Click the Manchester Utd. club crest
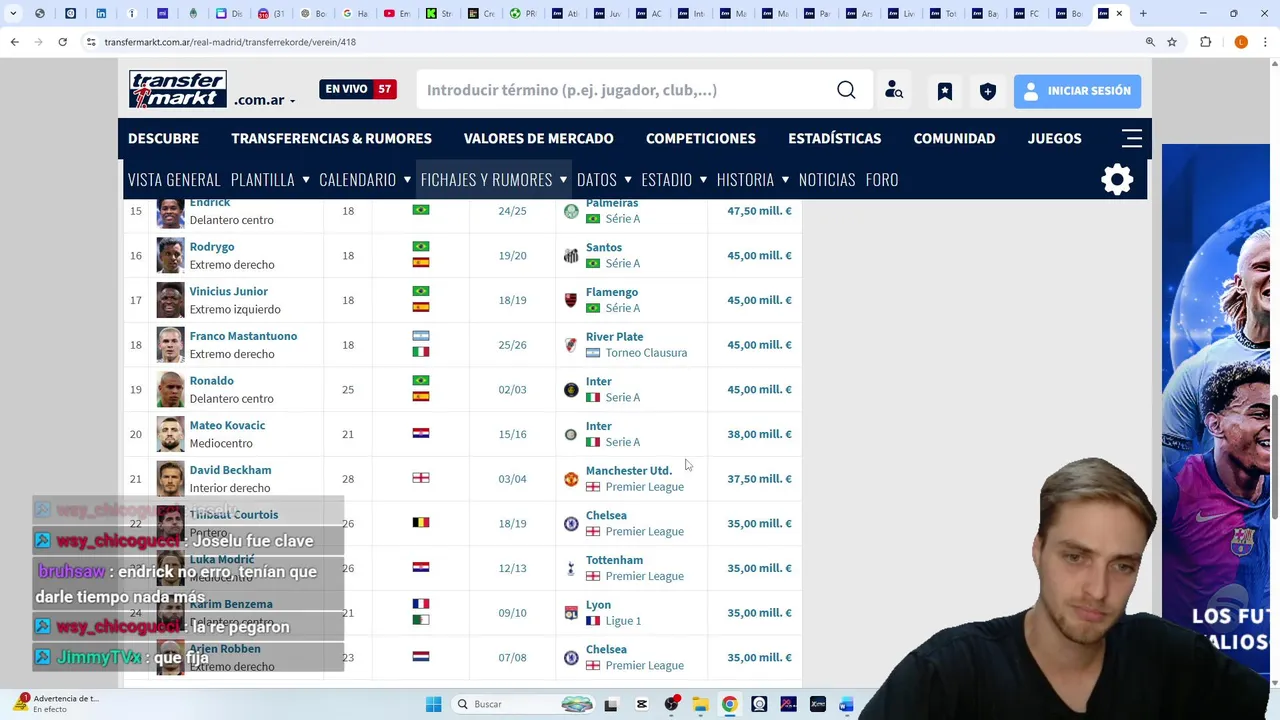 pyautogui.click(x=571, y=479)
